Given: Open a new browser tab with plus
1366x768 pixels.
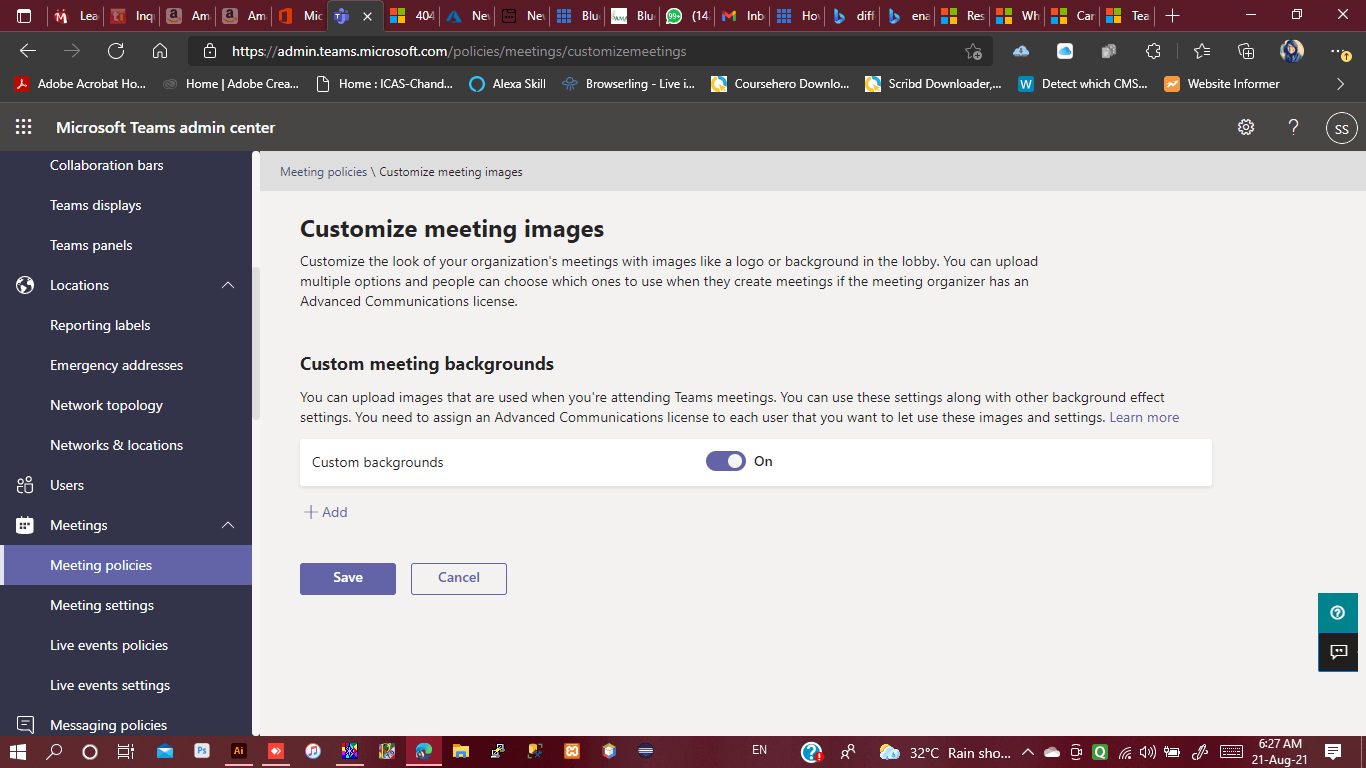Looking at the screenshot, I should (1173, 16).
